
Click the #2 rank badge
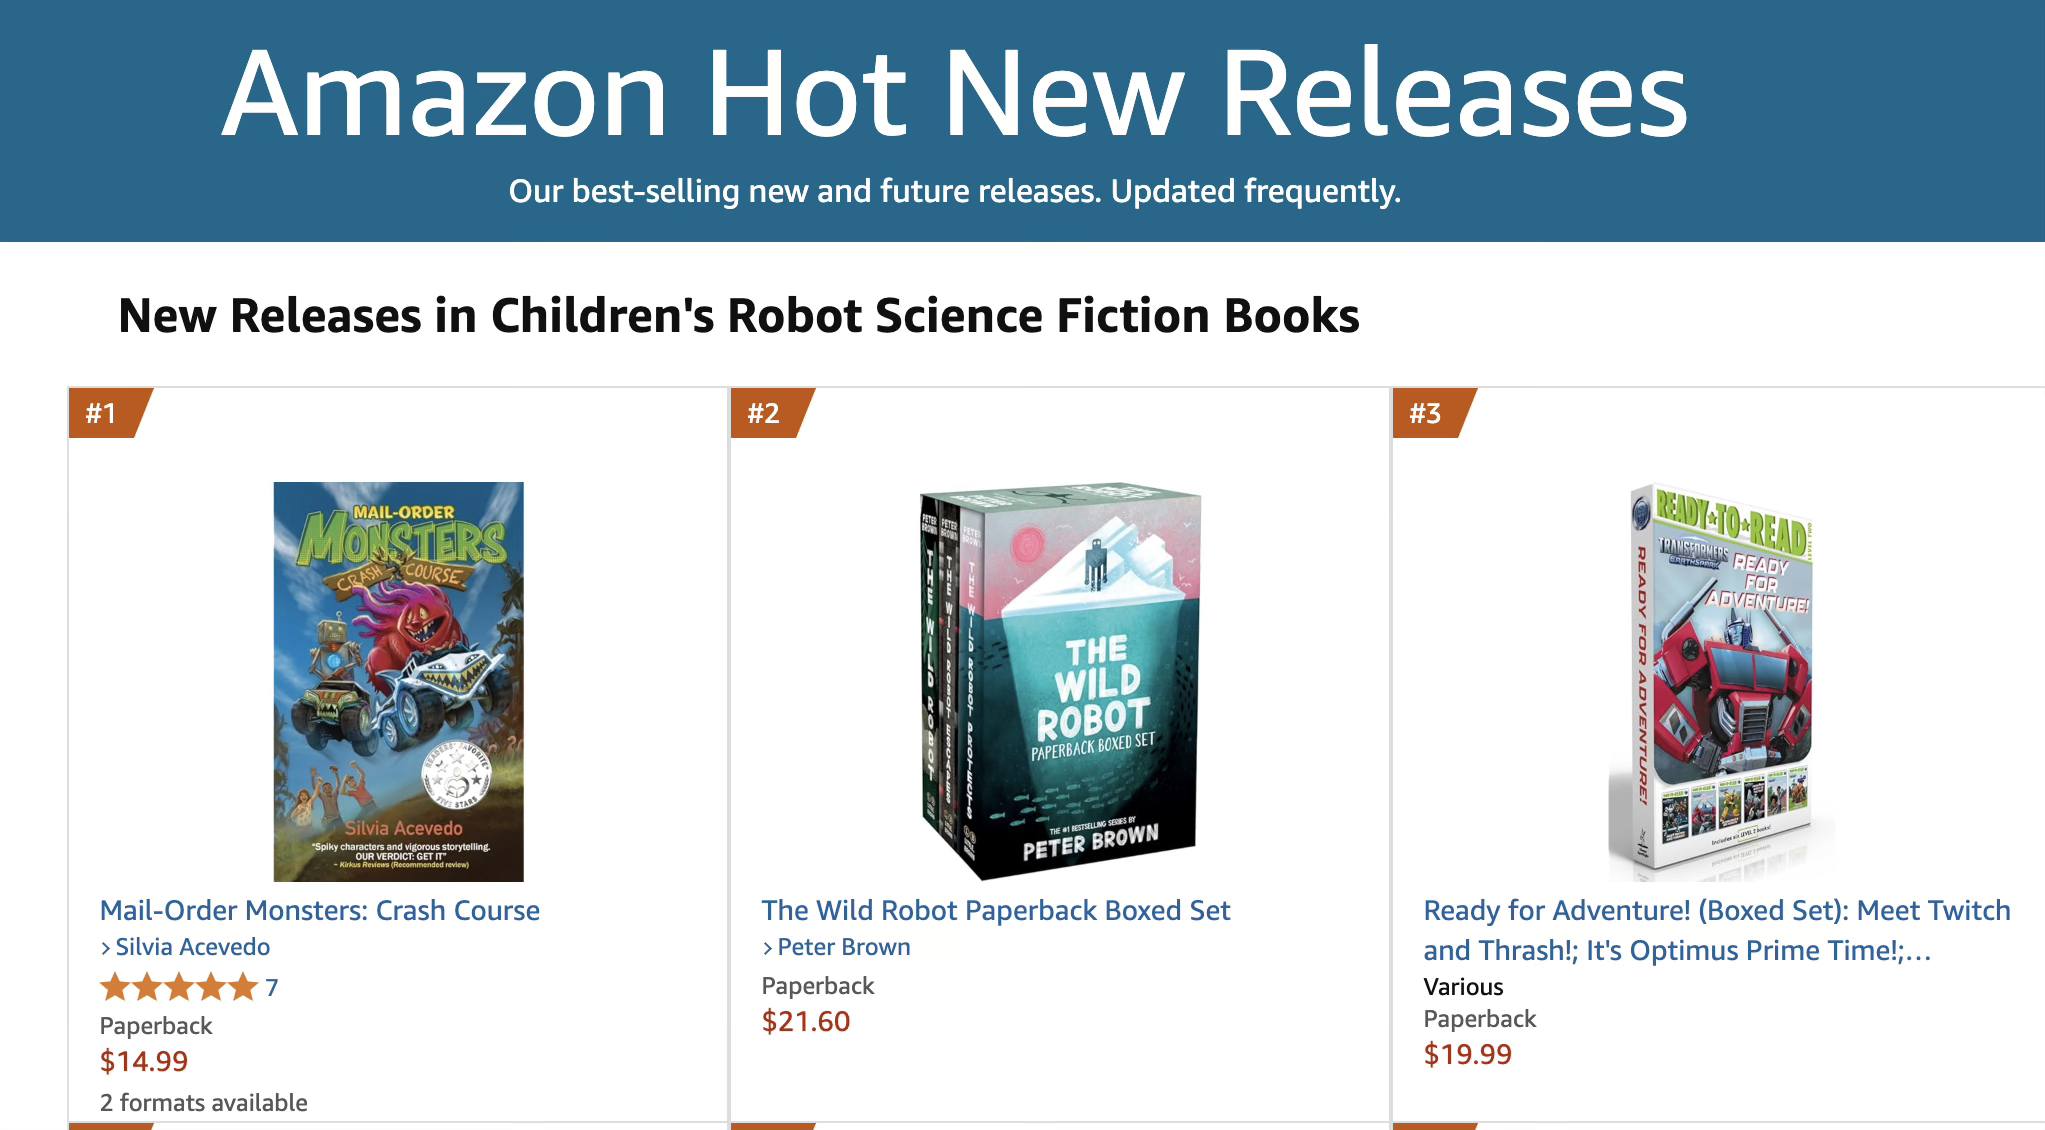(x=765, y=413)
